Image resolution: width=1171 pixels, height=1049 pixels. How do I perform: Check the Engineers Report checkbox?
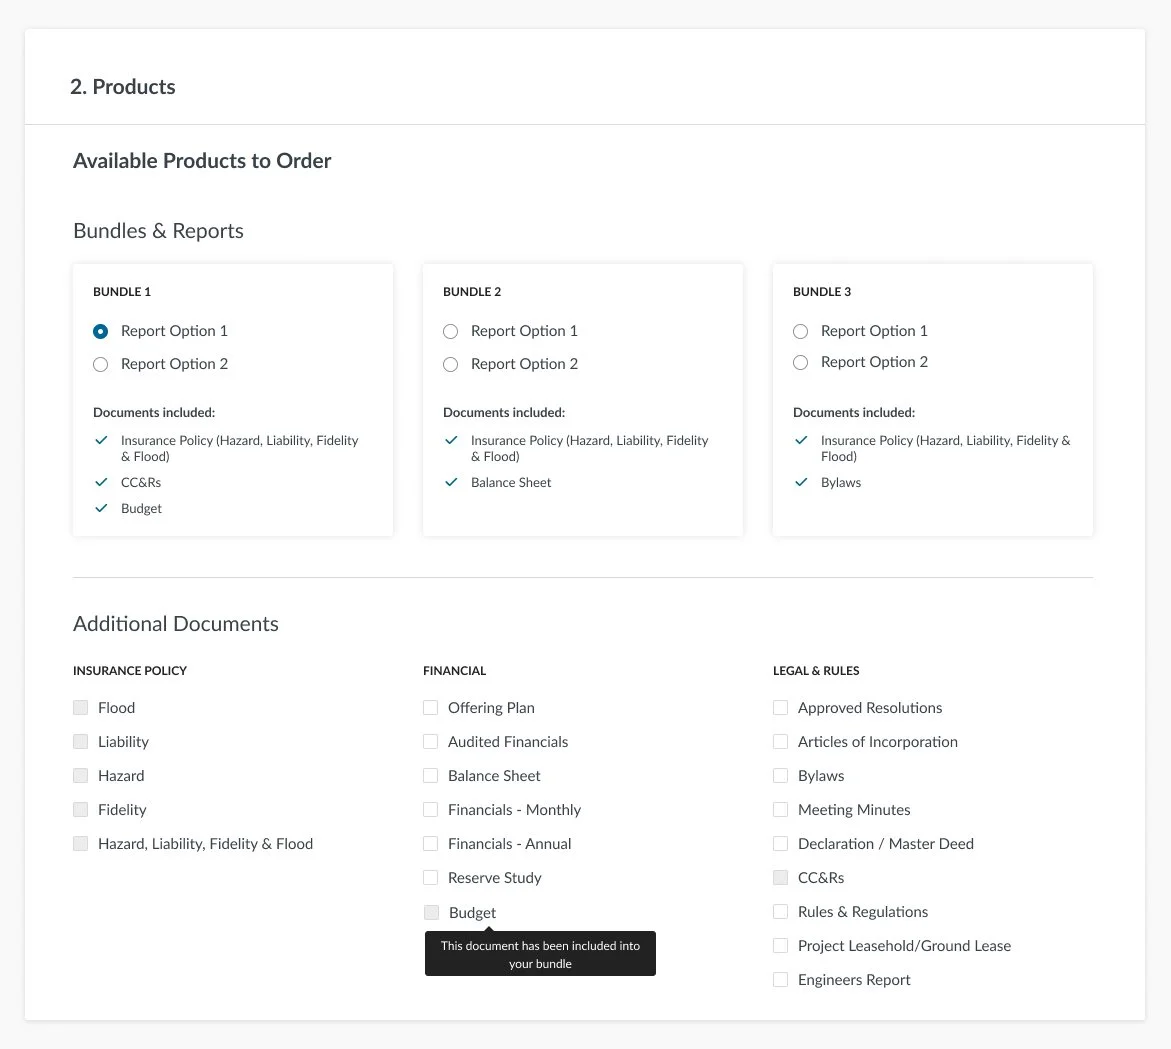coord(780,980)
